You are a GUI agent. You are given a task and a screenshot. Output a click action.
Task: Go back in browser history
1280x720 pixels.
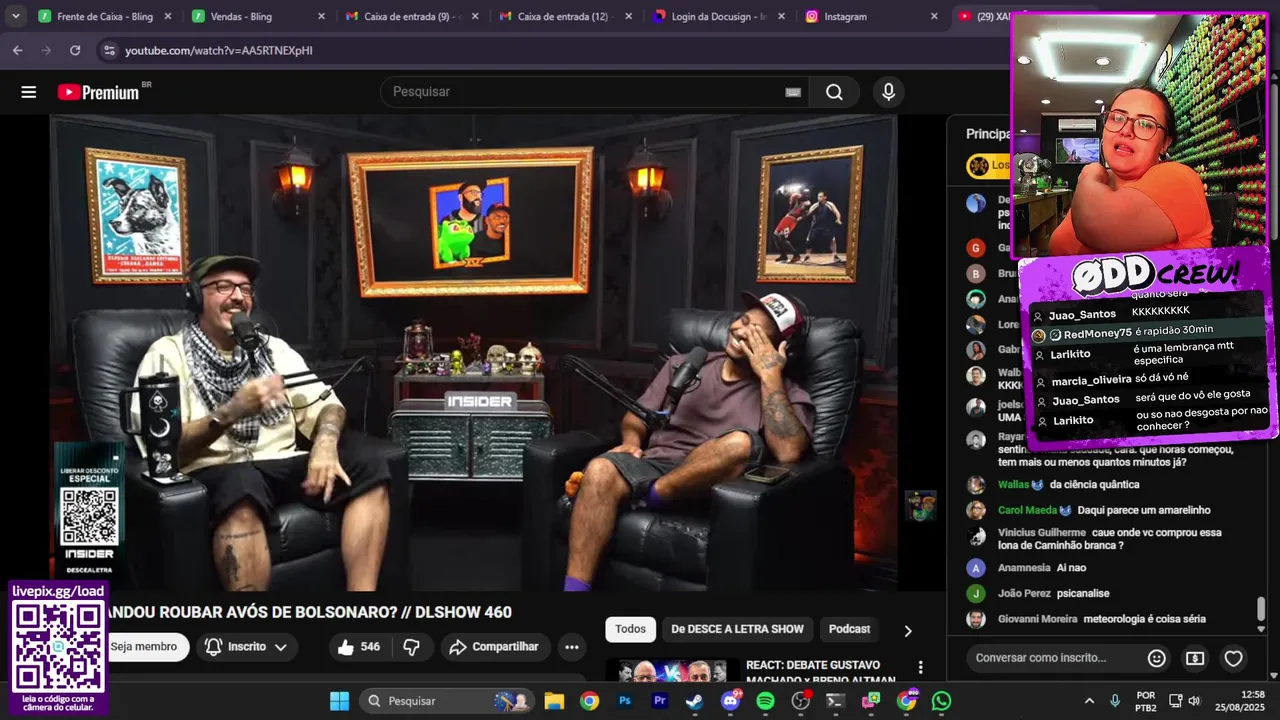[18, 50]
